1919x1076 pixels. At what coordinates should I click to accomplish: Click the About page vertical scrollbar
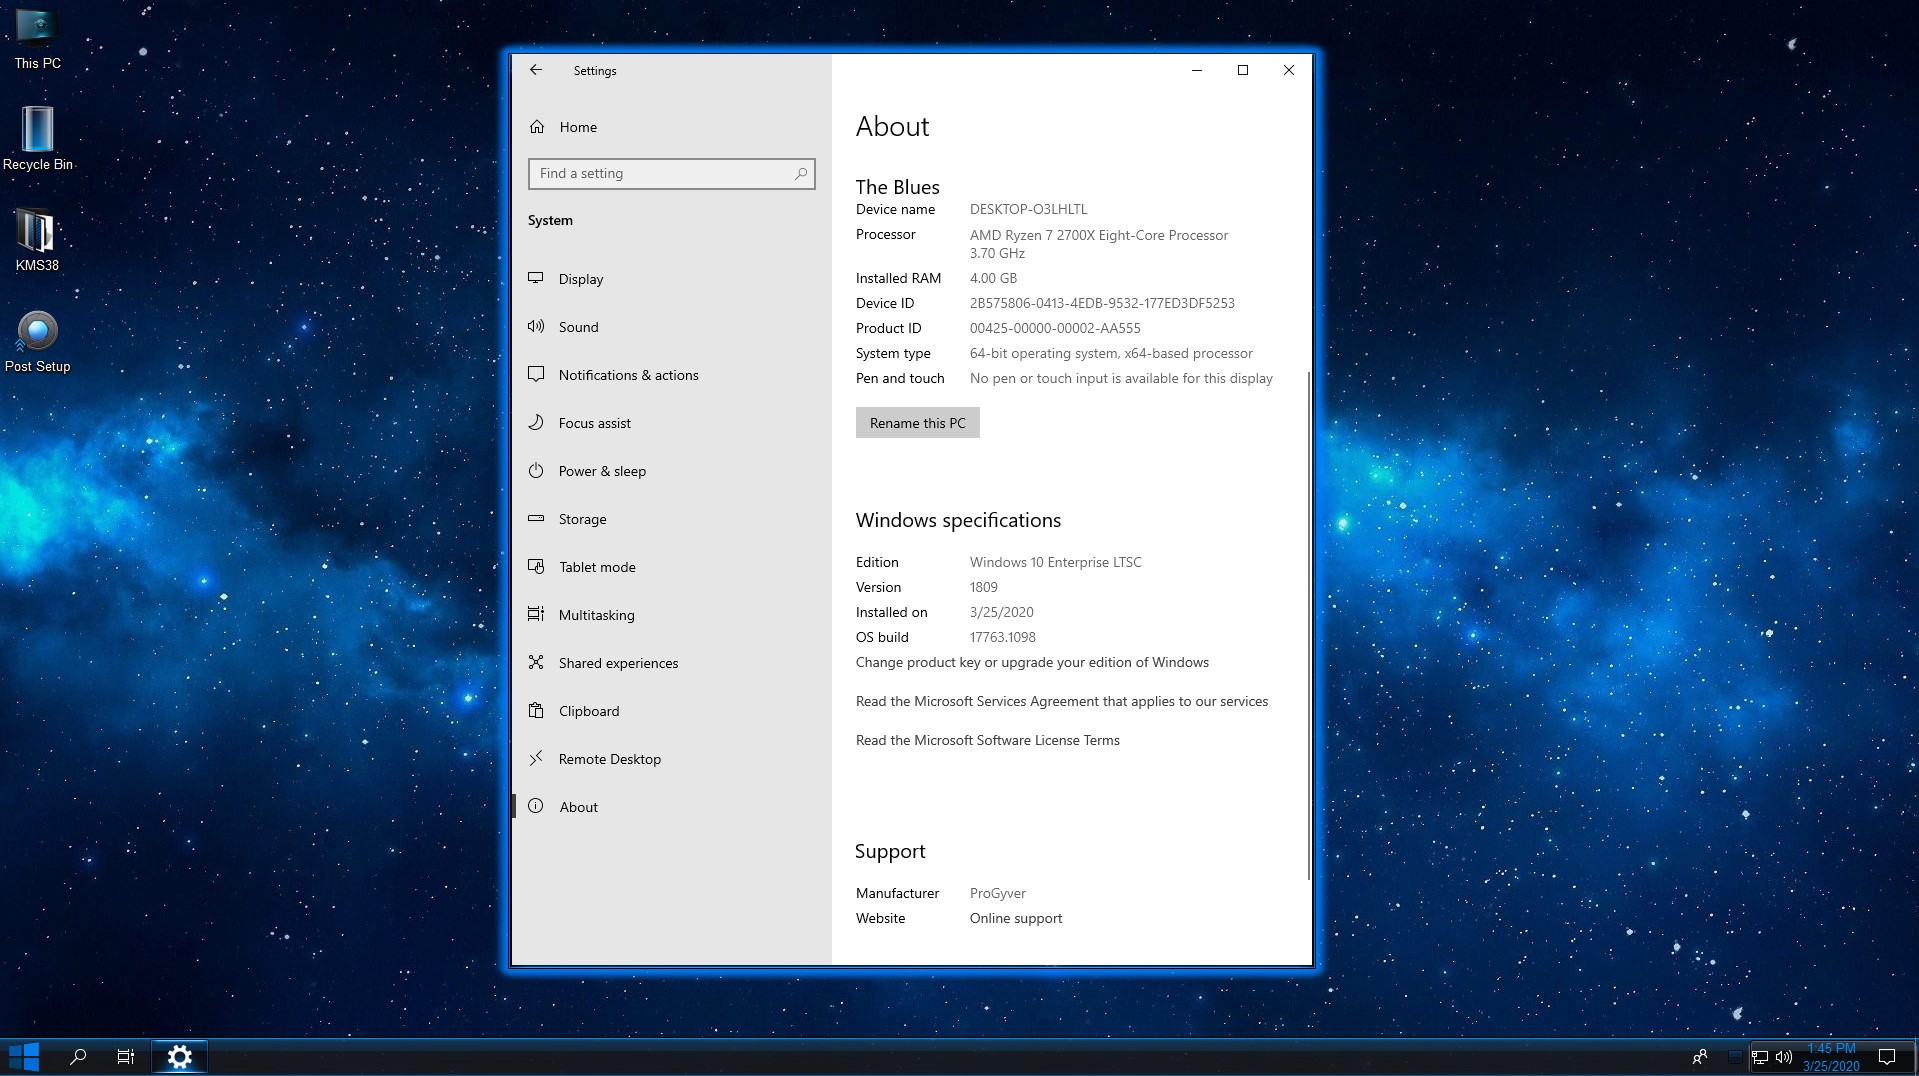click(1308, 626)
